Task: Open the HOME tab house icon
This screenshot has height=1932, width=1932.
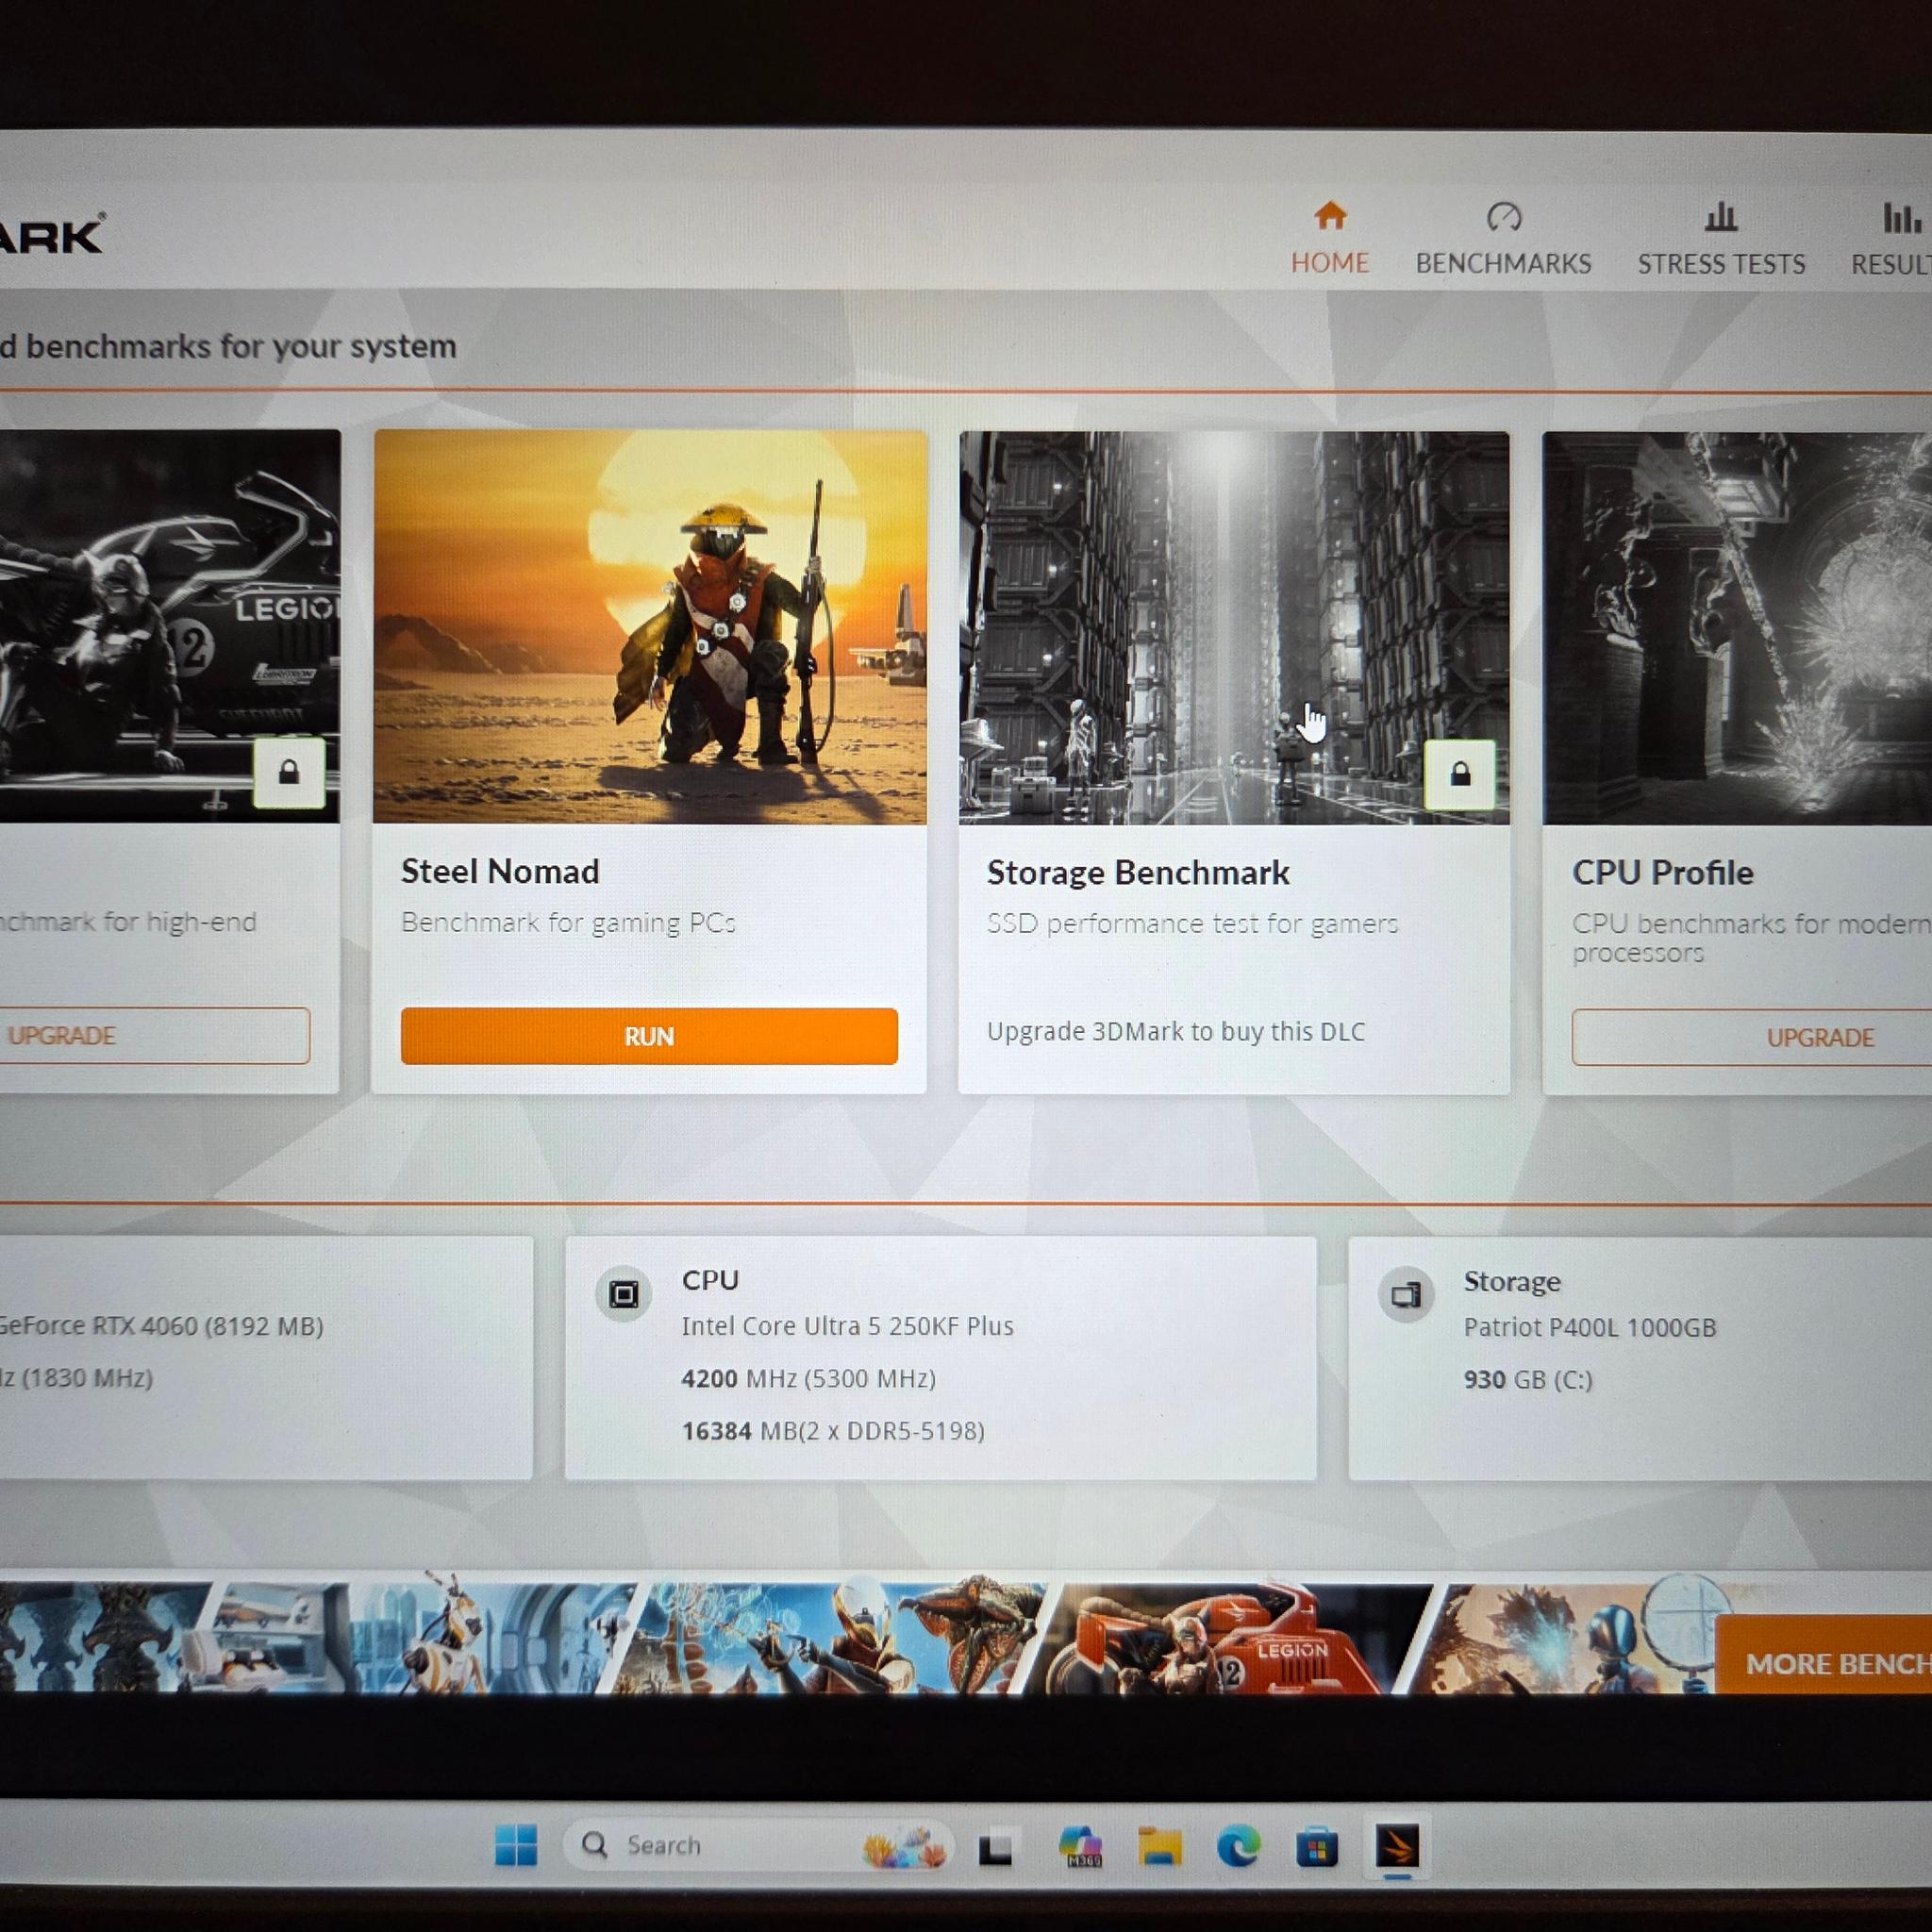Action: pos(1330,216)
